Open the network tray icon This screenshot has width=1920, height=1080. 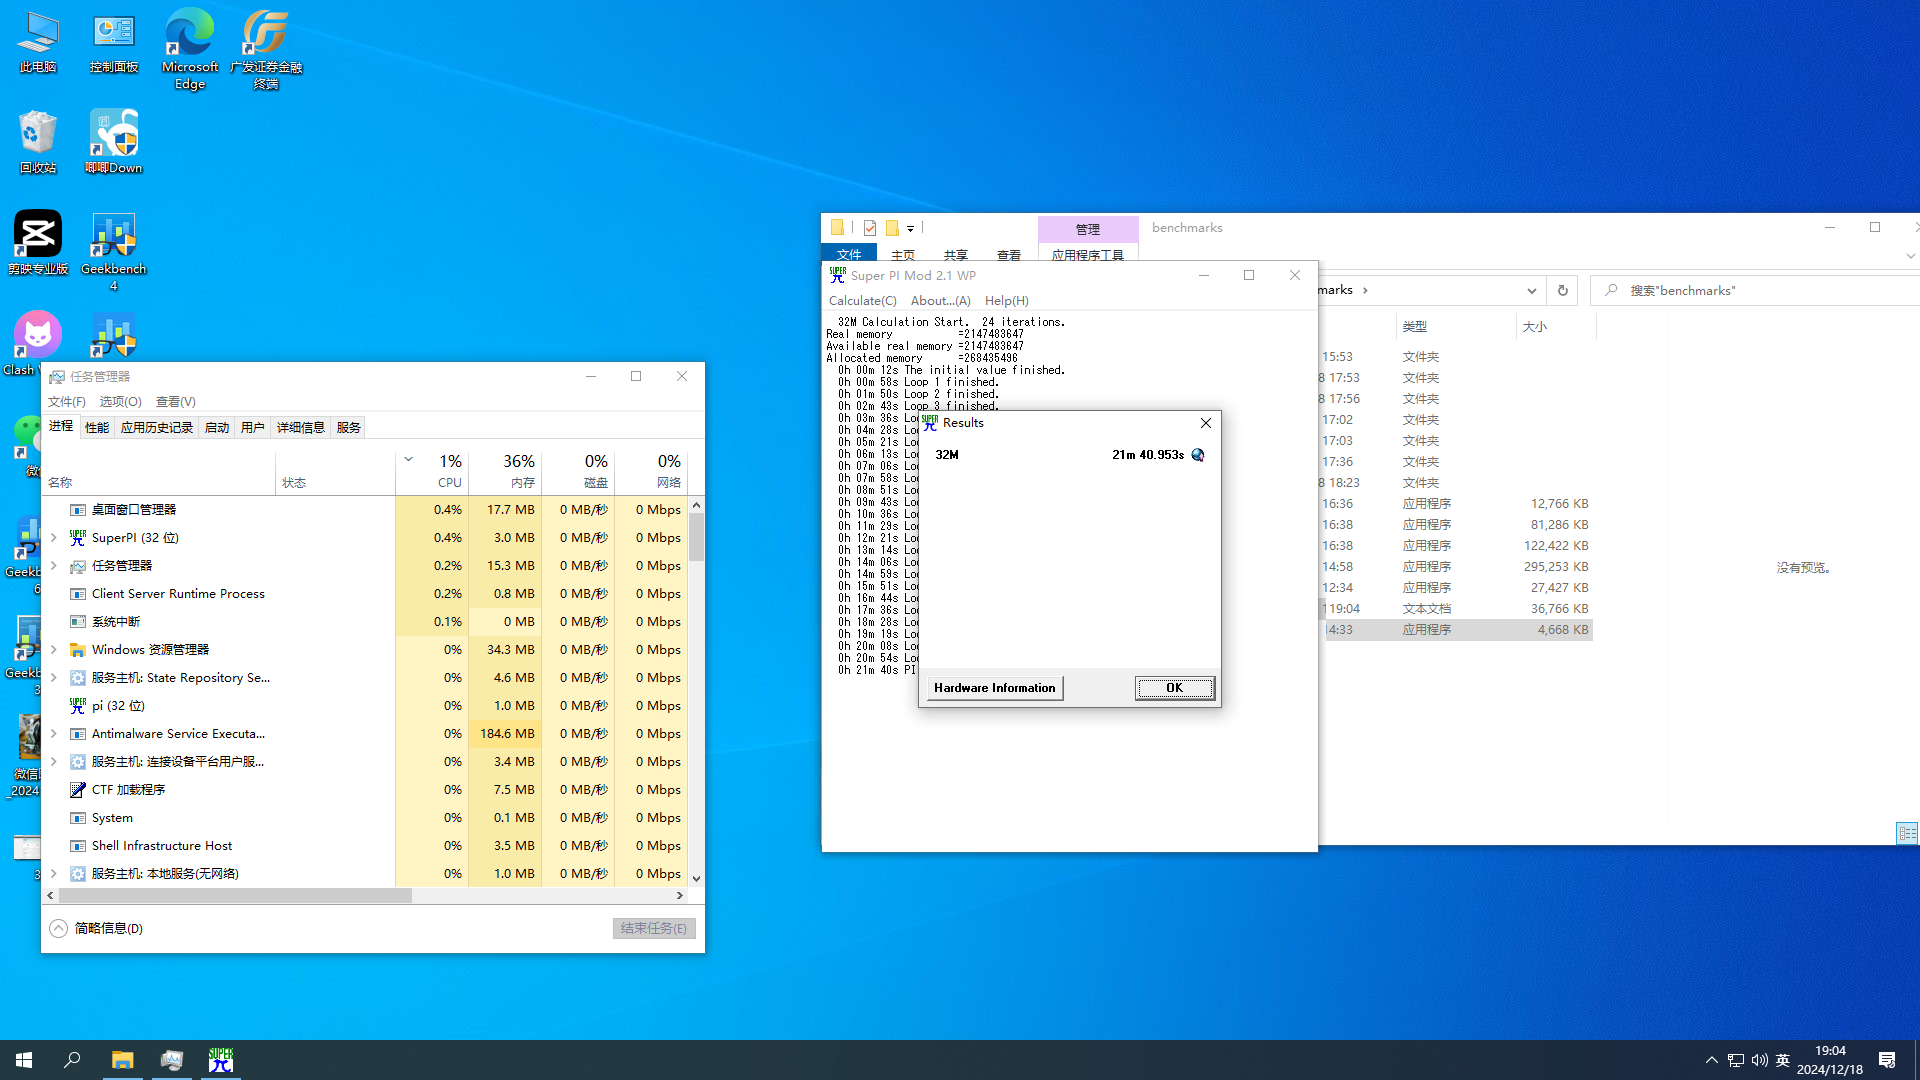[x=1736, y=1060]
